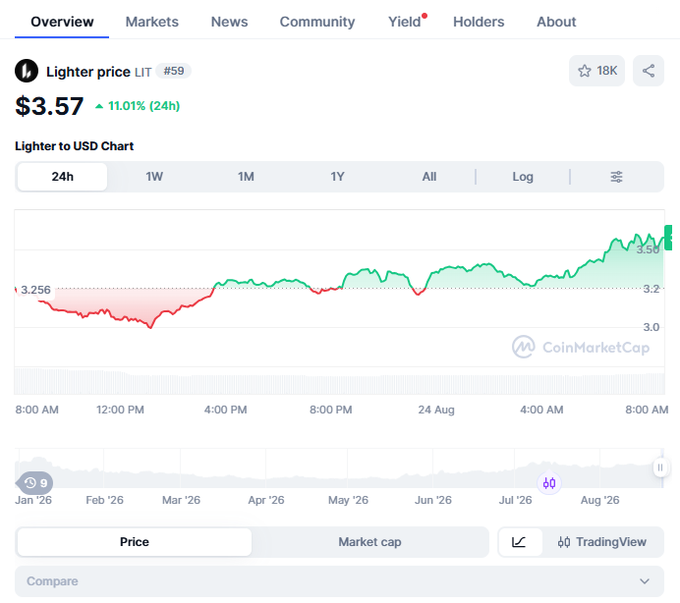Click the 18K watchlist count

click(x=607, y=71)
